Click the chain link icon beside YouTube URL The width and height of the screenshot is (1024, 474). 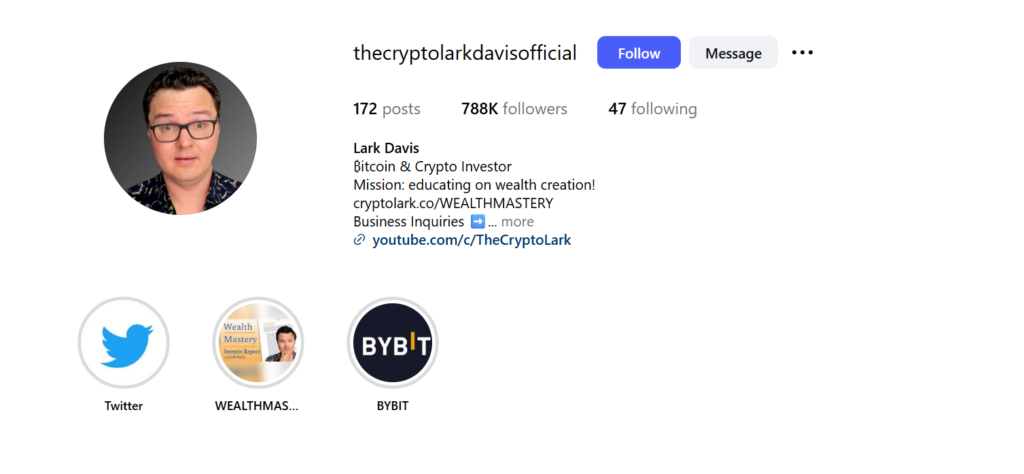[x=359, y=240]
